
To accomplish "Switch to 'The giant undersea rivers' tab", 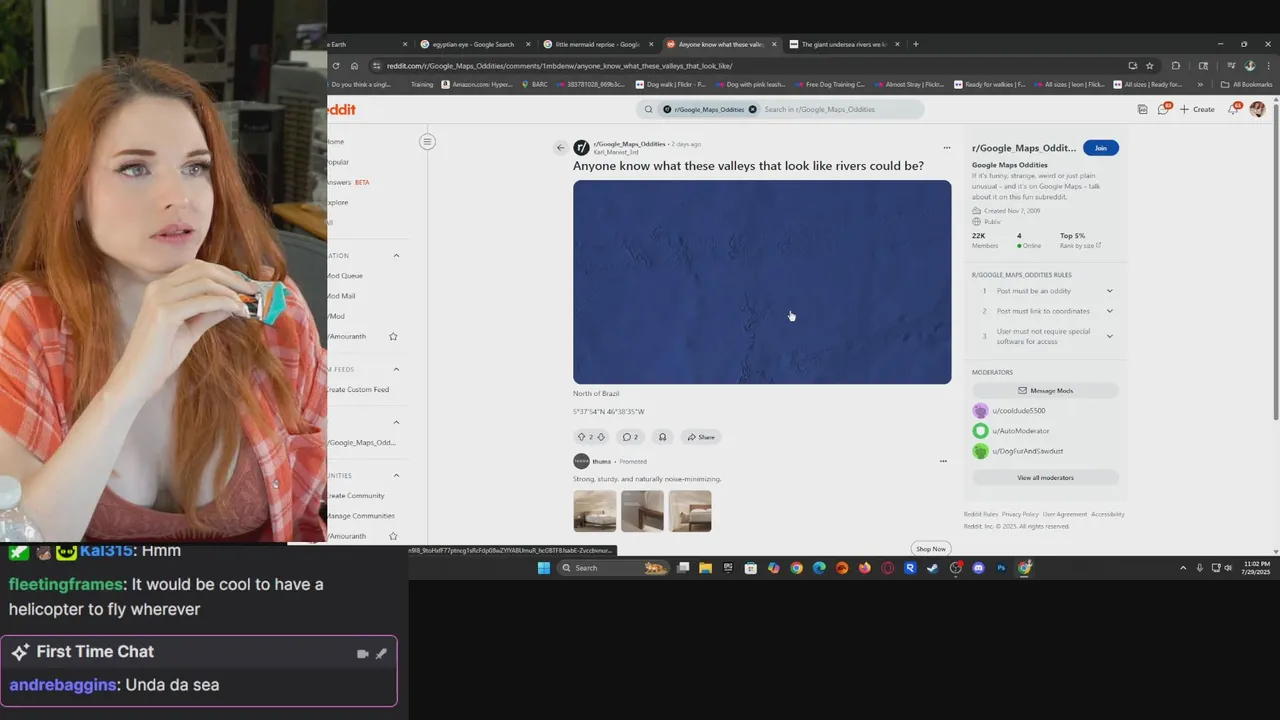I will [x=843, y=44].
